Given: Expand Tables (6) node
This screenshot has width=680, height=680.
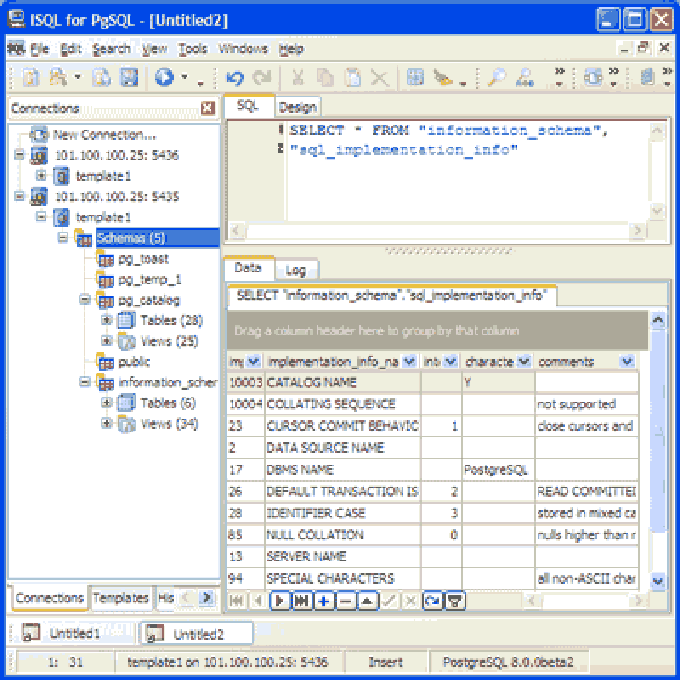Looking at the screenshot, I should coord(106,402).
